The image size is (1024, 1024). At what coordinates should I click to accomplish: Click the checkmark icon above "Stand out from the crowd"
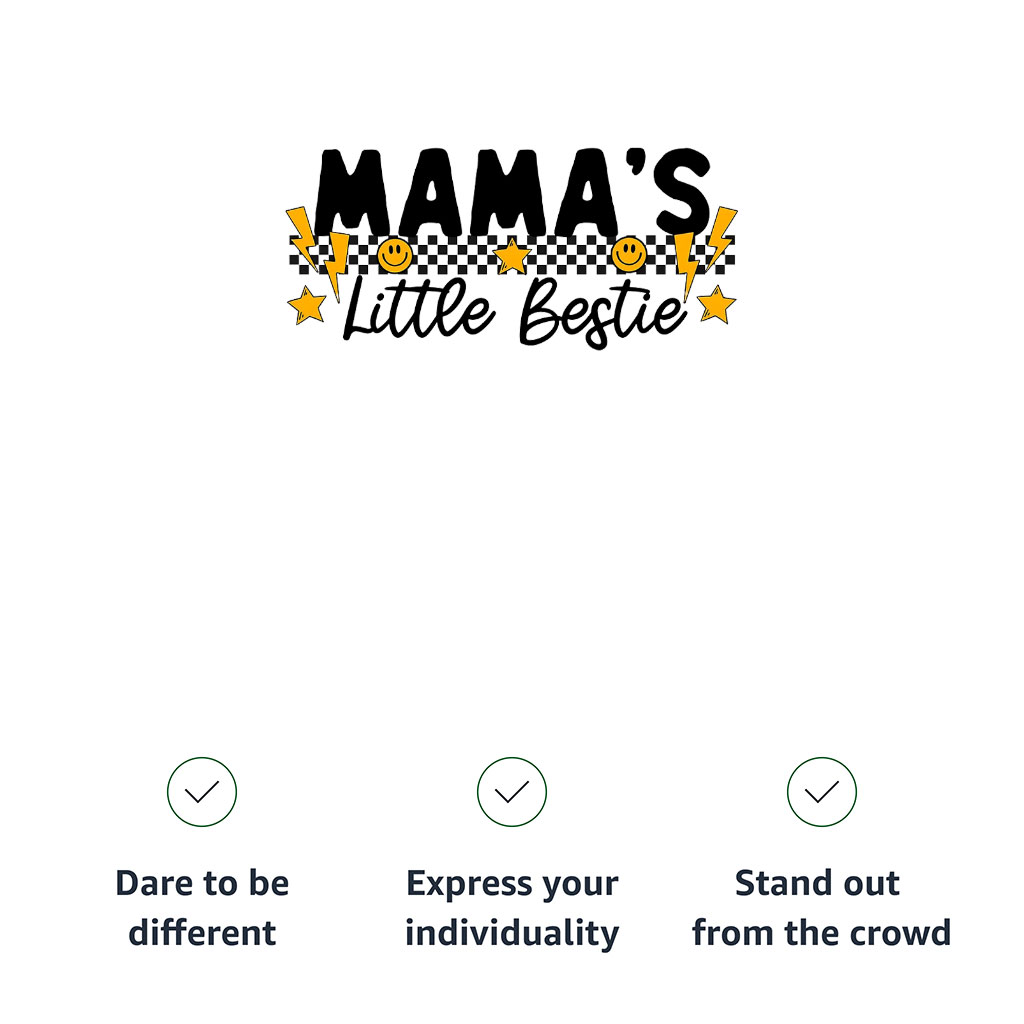tap(822, 792)
